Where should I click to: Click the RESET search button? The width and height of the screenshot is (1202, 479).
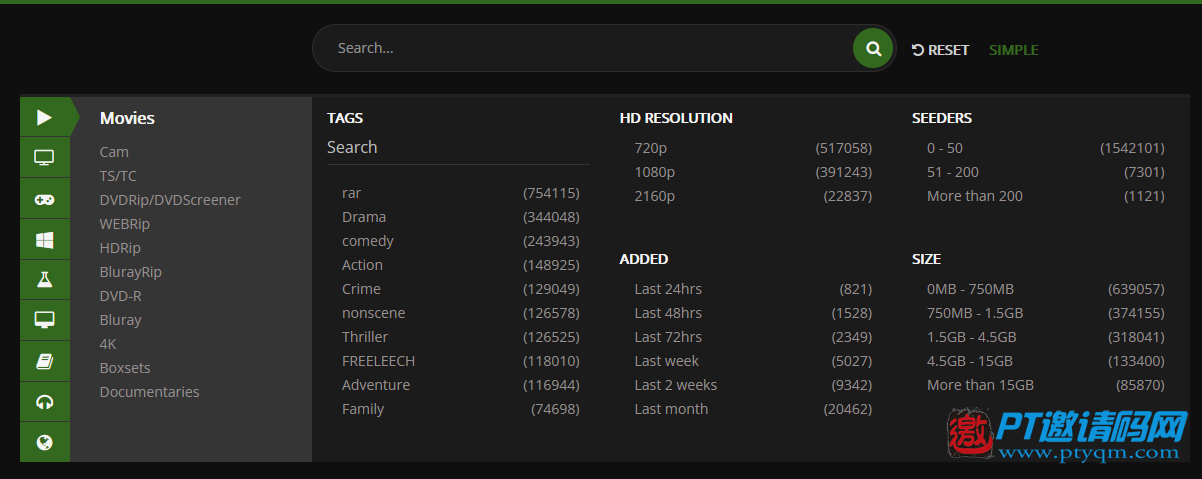pos(941,50)
